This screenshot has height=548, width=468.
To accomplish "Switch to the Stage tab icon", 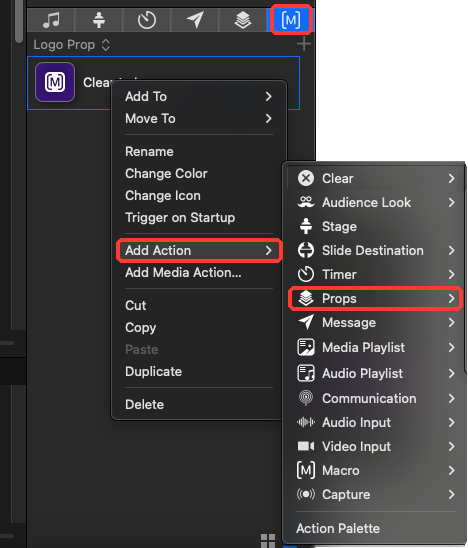I will (99, 20).
